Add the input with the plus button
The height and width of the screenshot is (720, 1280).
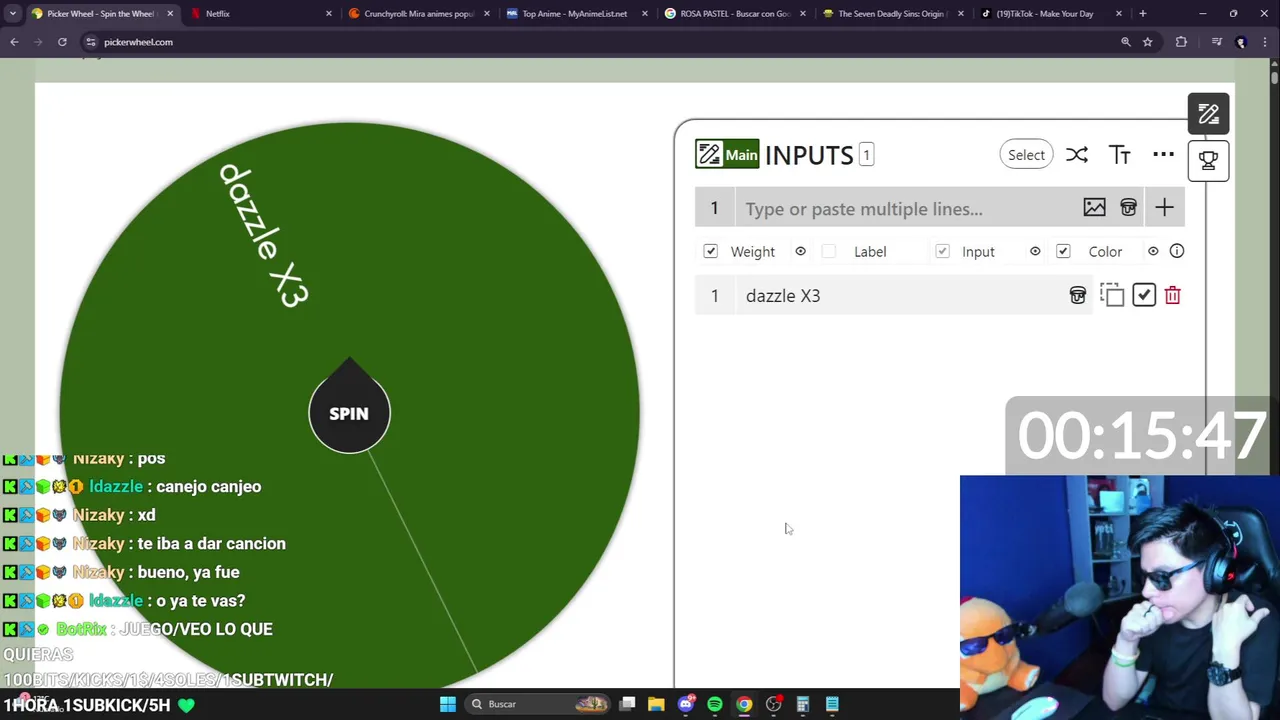1164,208
